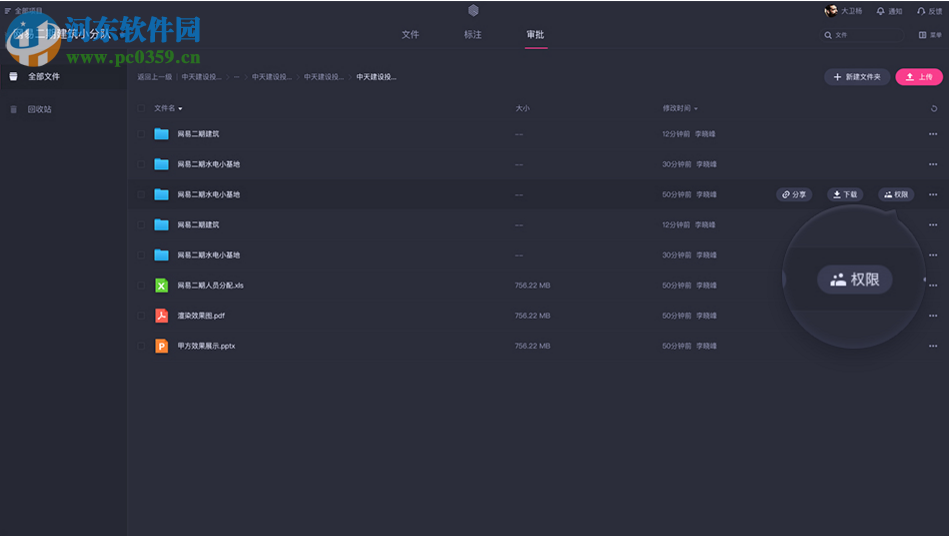Open the 菜单 layout icon
Image resolution: width=949 pixels, height=536 pixels.
tap(922, 35)
